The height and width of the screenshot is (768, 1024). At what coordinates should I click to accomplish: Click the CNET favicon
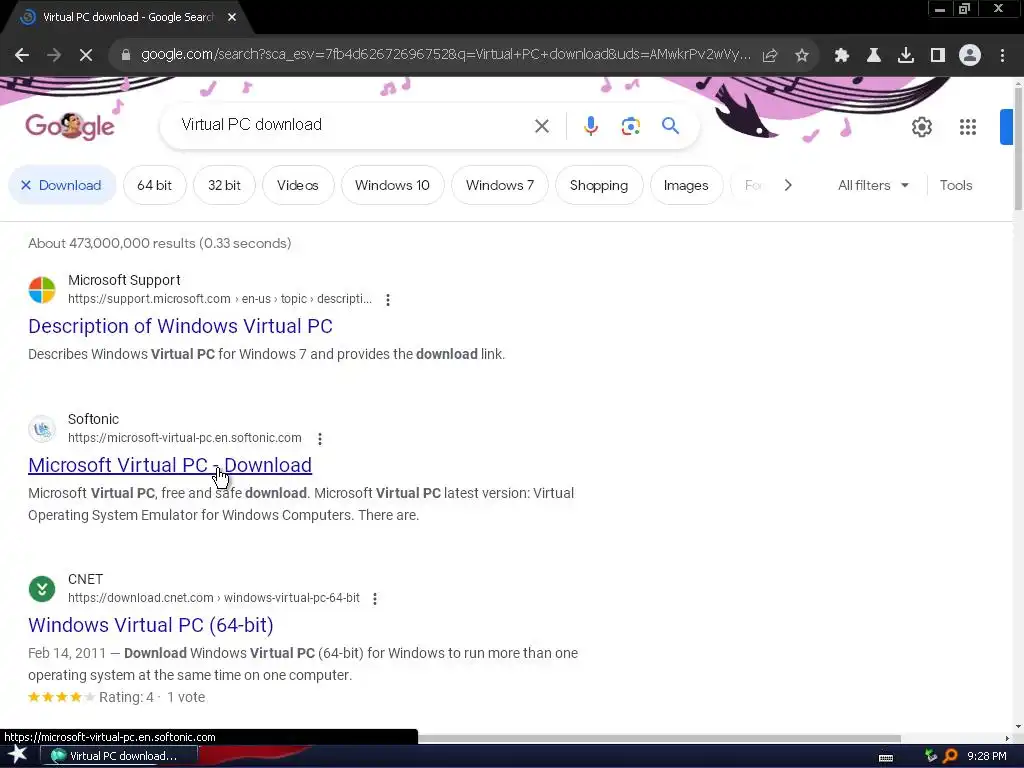click(x=42, y=589)
